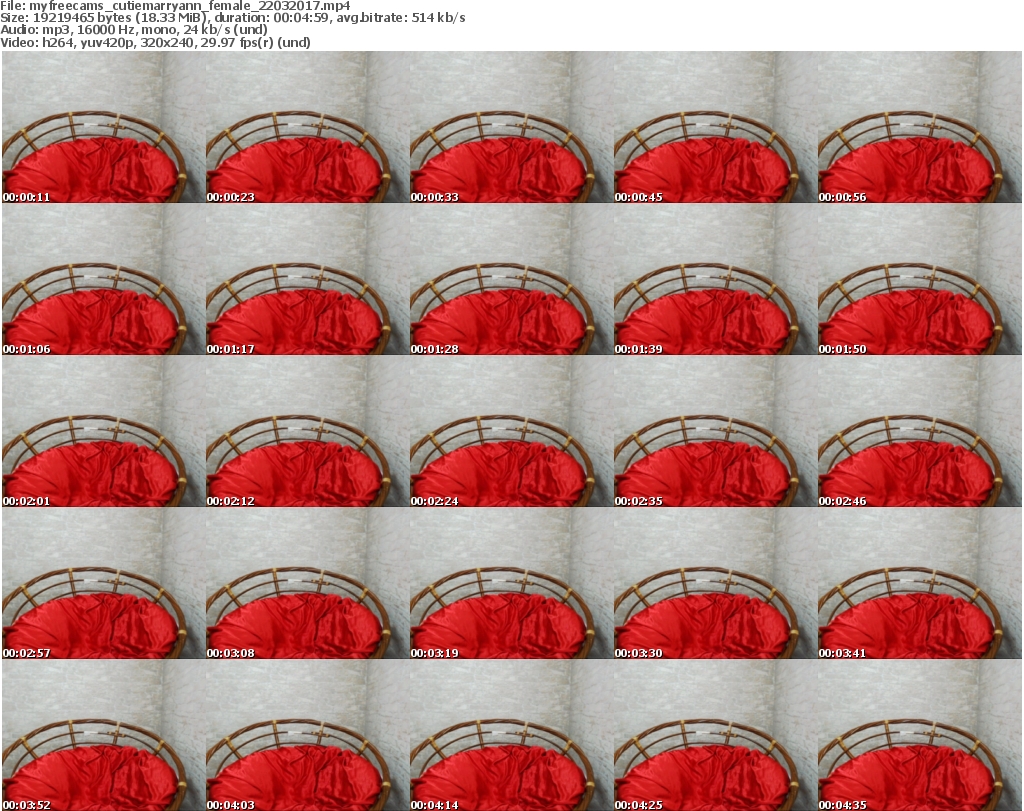Pick the frame timestamped 00:03:41
Viewport: 1024px width, 811px height.
pyautogui.click(x=920, y=583)
